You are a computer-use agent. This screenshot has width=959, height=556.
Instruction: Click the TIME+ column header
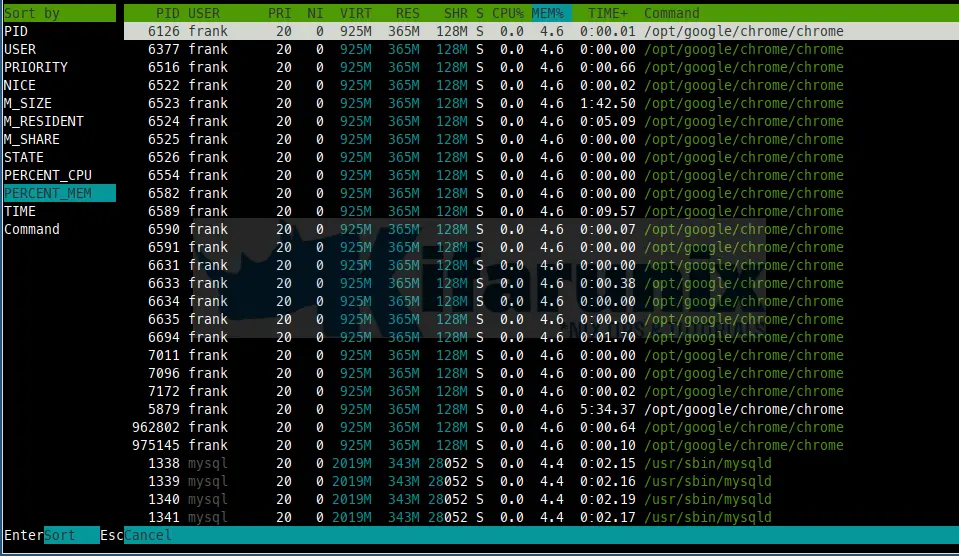click(607, 13)
